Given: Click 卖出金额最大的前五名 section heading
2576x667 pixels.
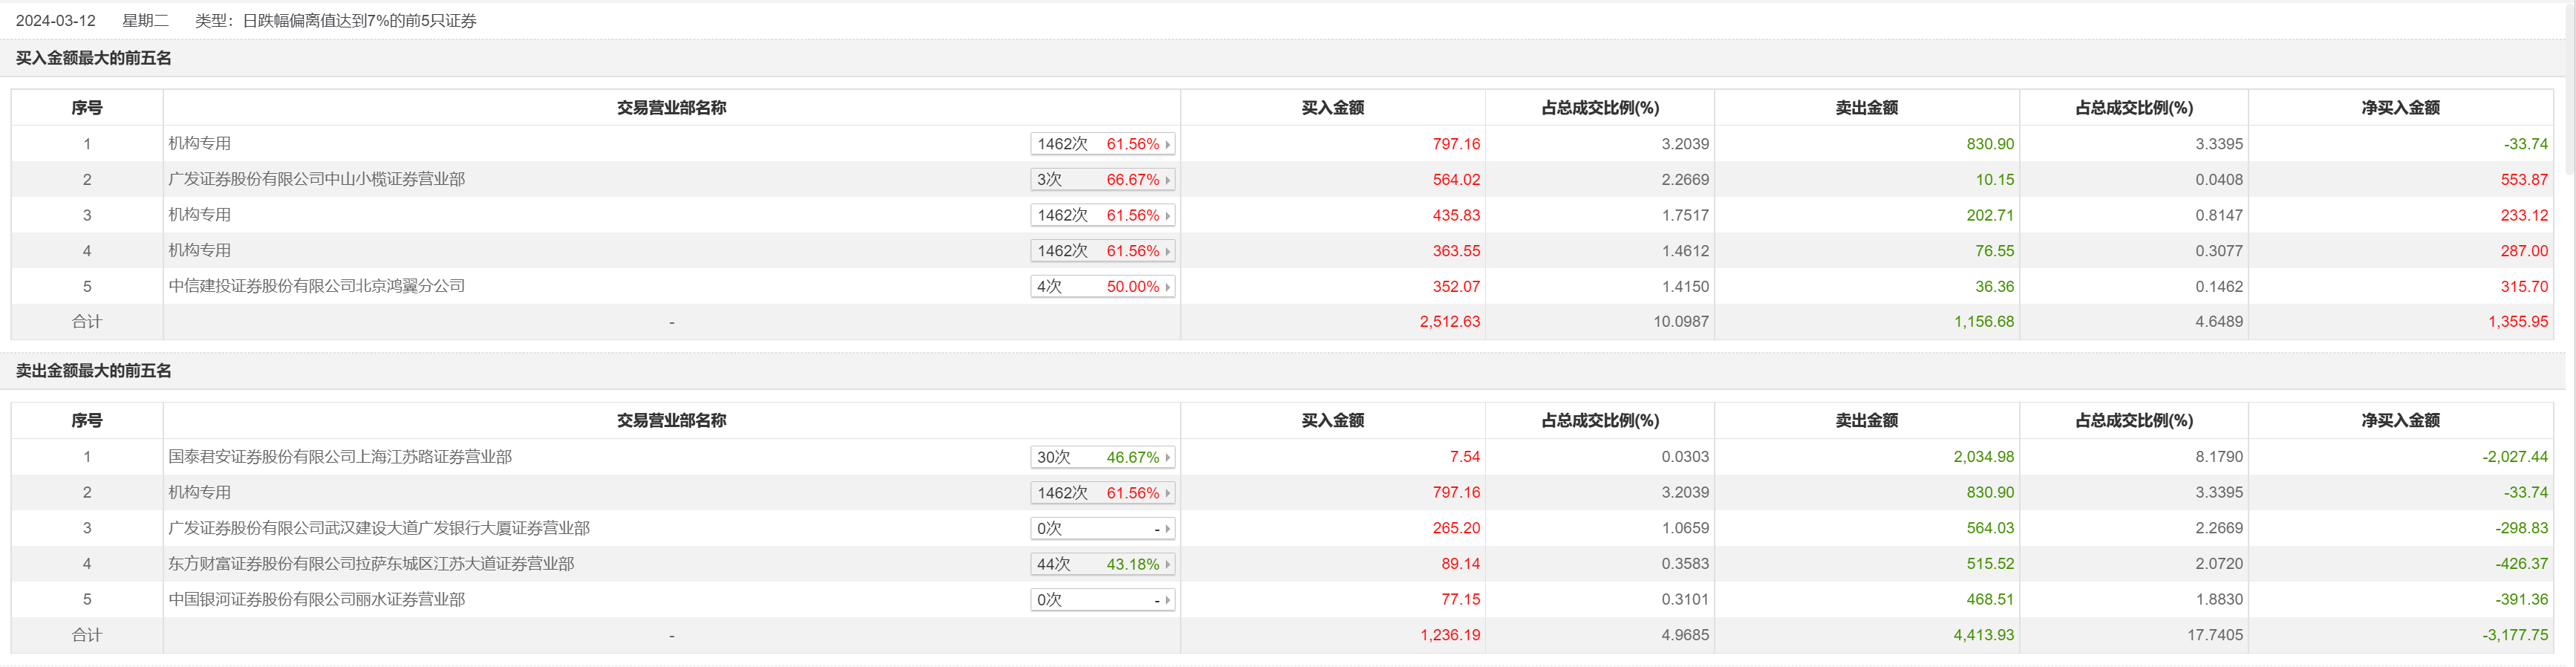Looking at the screenshot, I should point(93,371).
